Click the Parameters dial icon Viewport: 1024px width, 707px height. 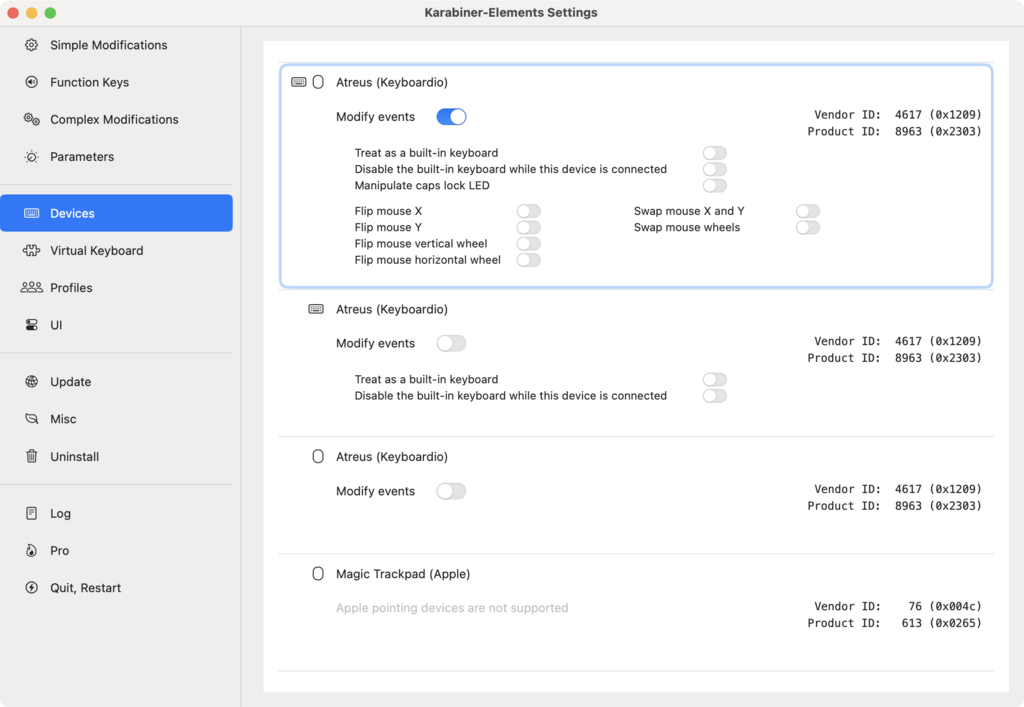click(31, 157)
